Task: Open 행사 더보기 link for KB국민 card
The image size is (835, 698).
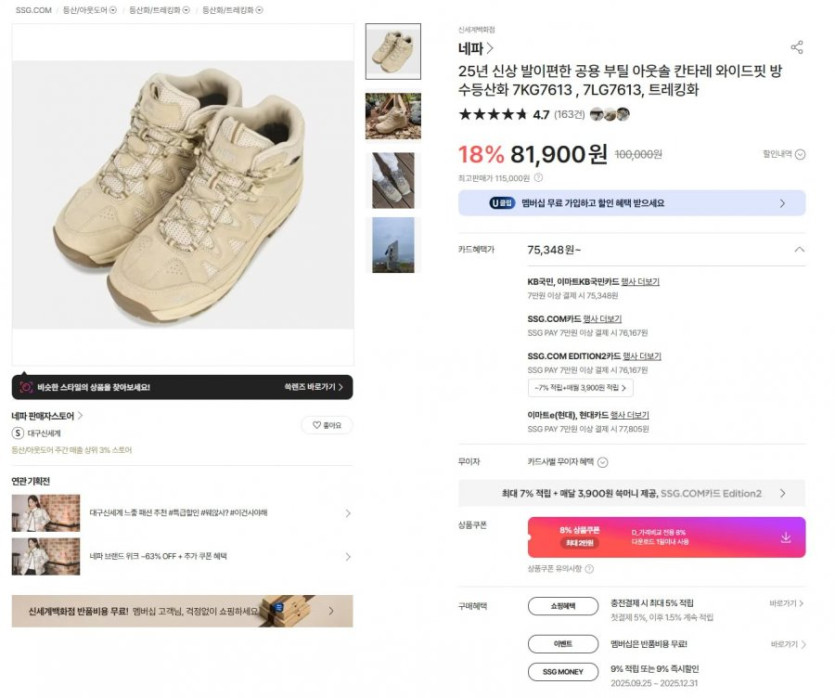Action: click(x=640, y=282)
